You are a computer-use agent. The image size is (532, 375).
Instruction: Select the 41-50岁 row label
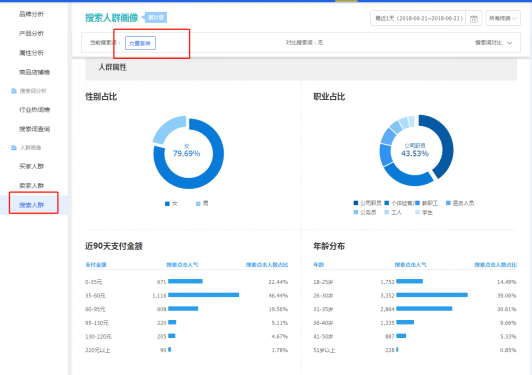click(323, 337)
